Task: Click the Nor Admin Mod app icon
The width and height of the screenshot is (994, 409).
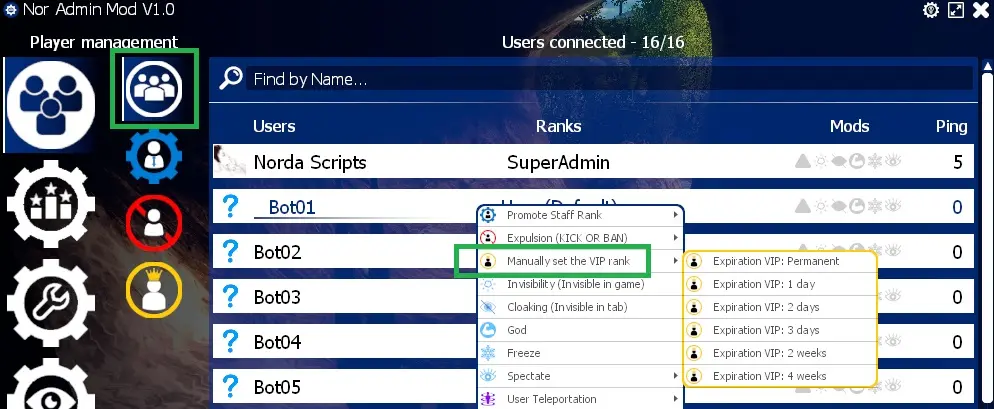Action: tap(10, 11)
